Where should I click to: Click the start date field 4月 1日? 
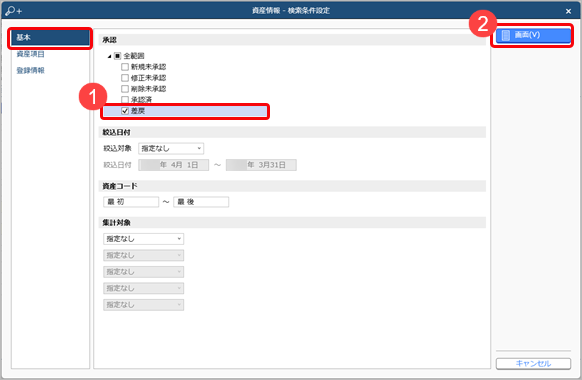pos(174,165)
